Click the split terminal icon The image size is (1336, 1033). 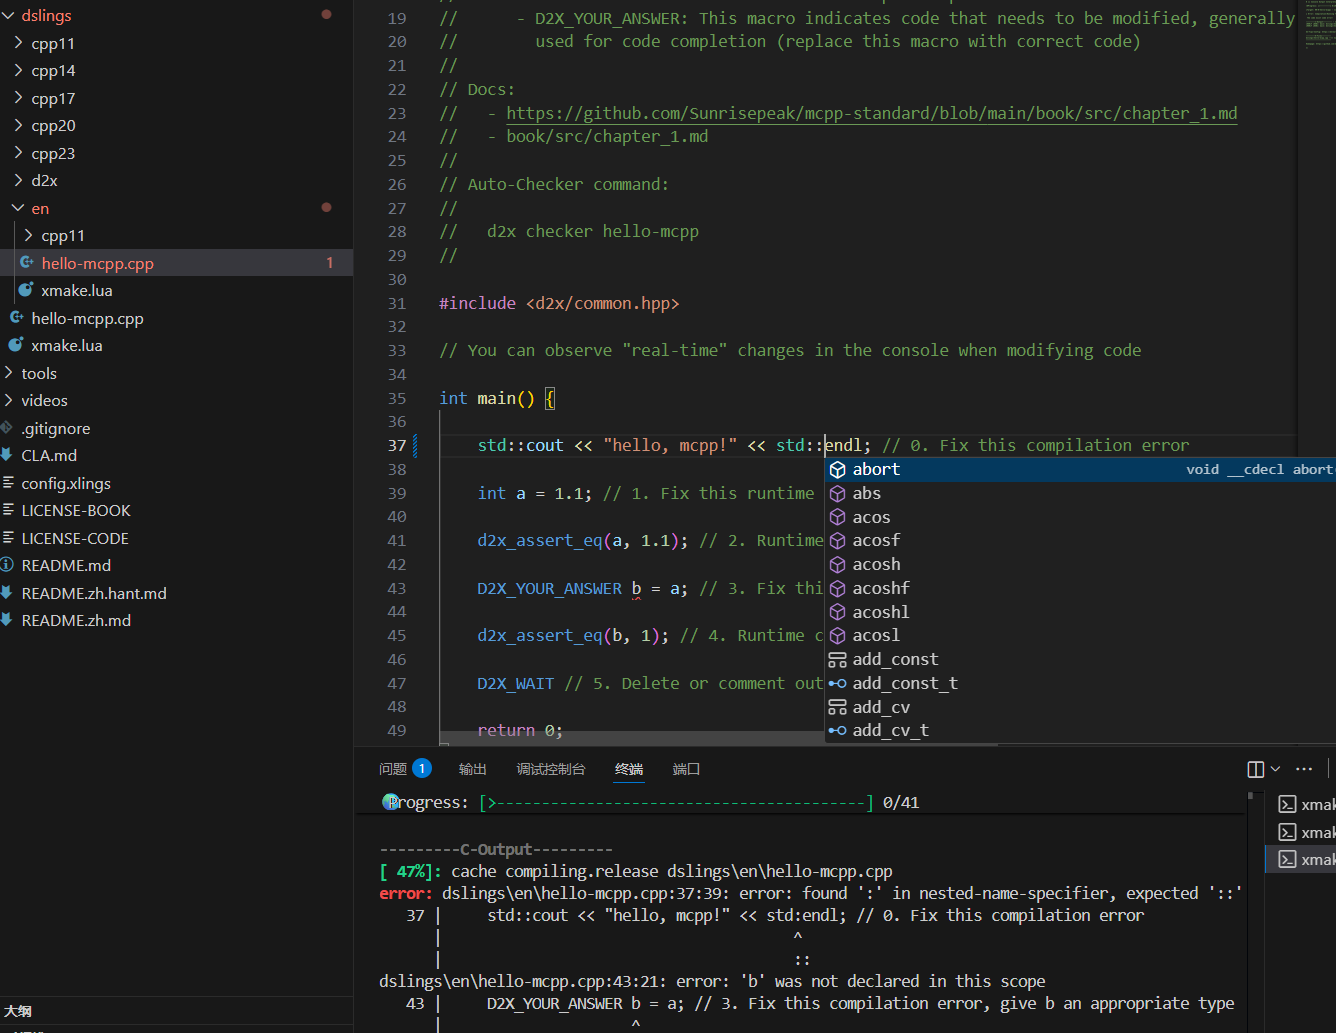pos(1256,769)
